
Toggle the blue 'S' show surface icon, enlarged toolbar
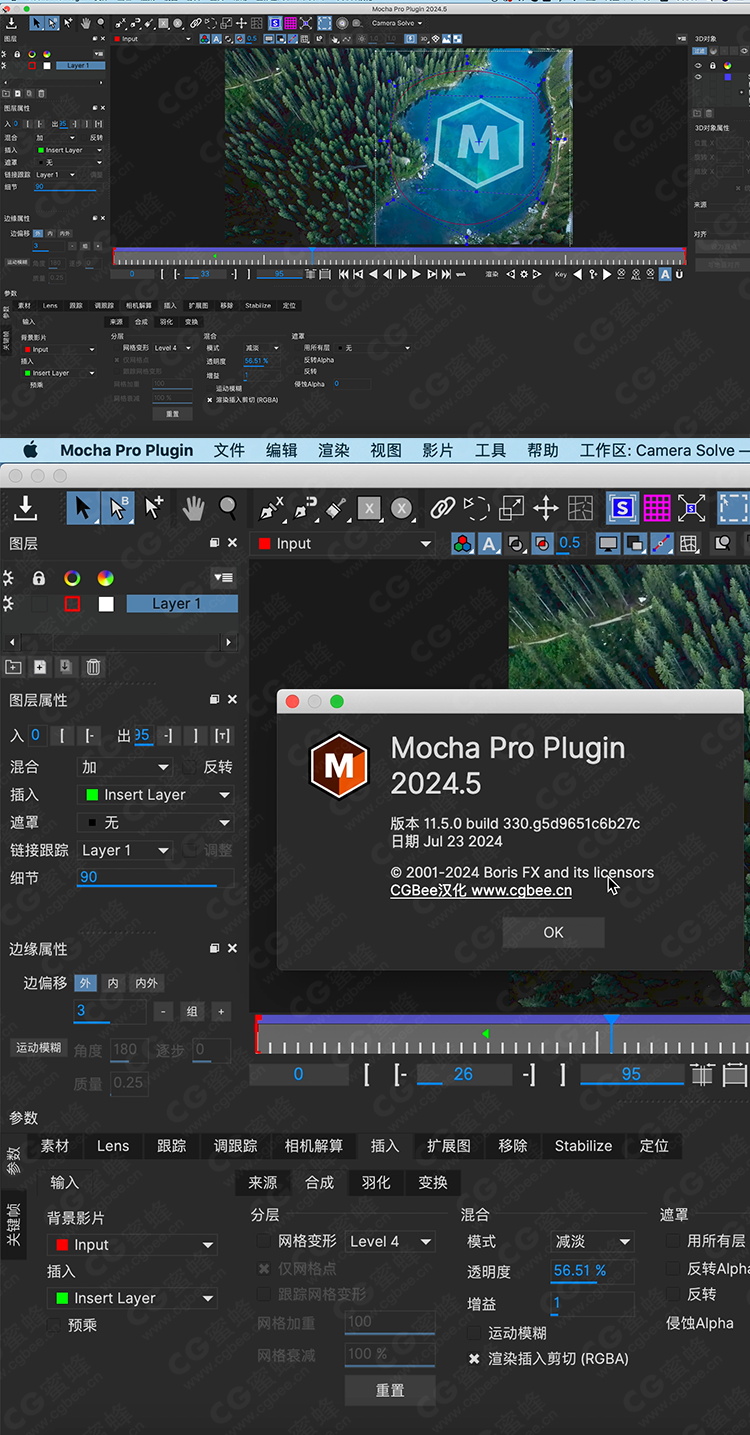pos(622,508)
